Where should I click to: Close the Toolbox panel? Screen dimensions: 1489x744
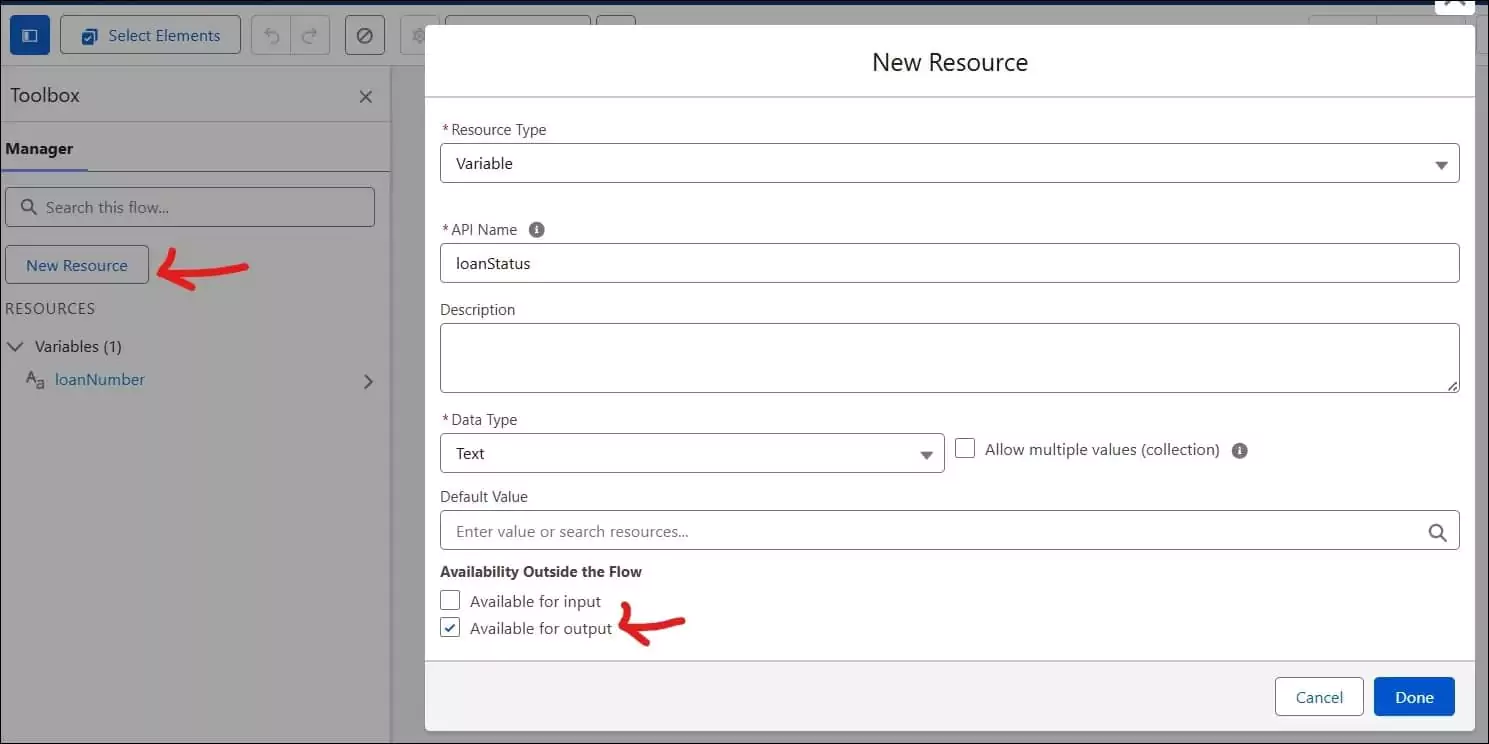[365, 96]
